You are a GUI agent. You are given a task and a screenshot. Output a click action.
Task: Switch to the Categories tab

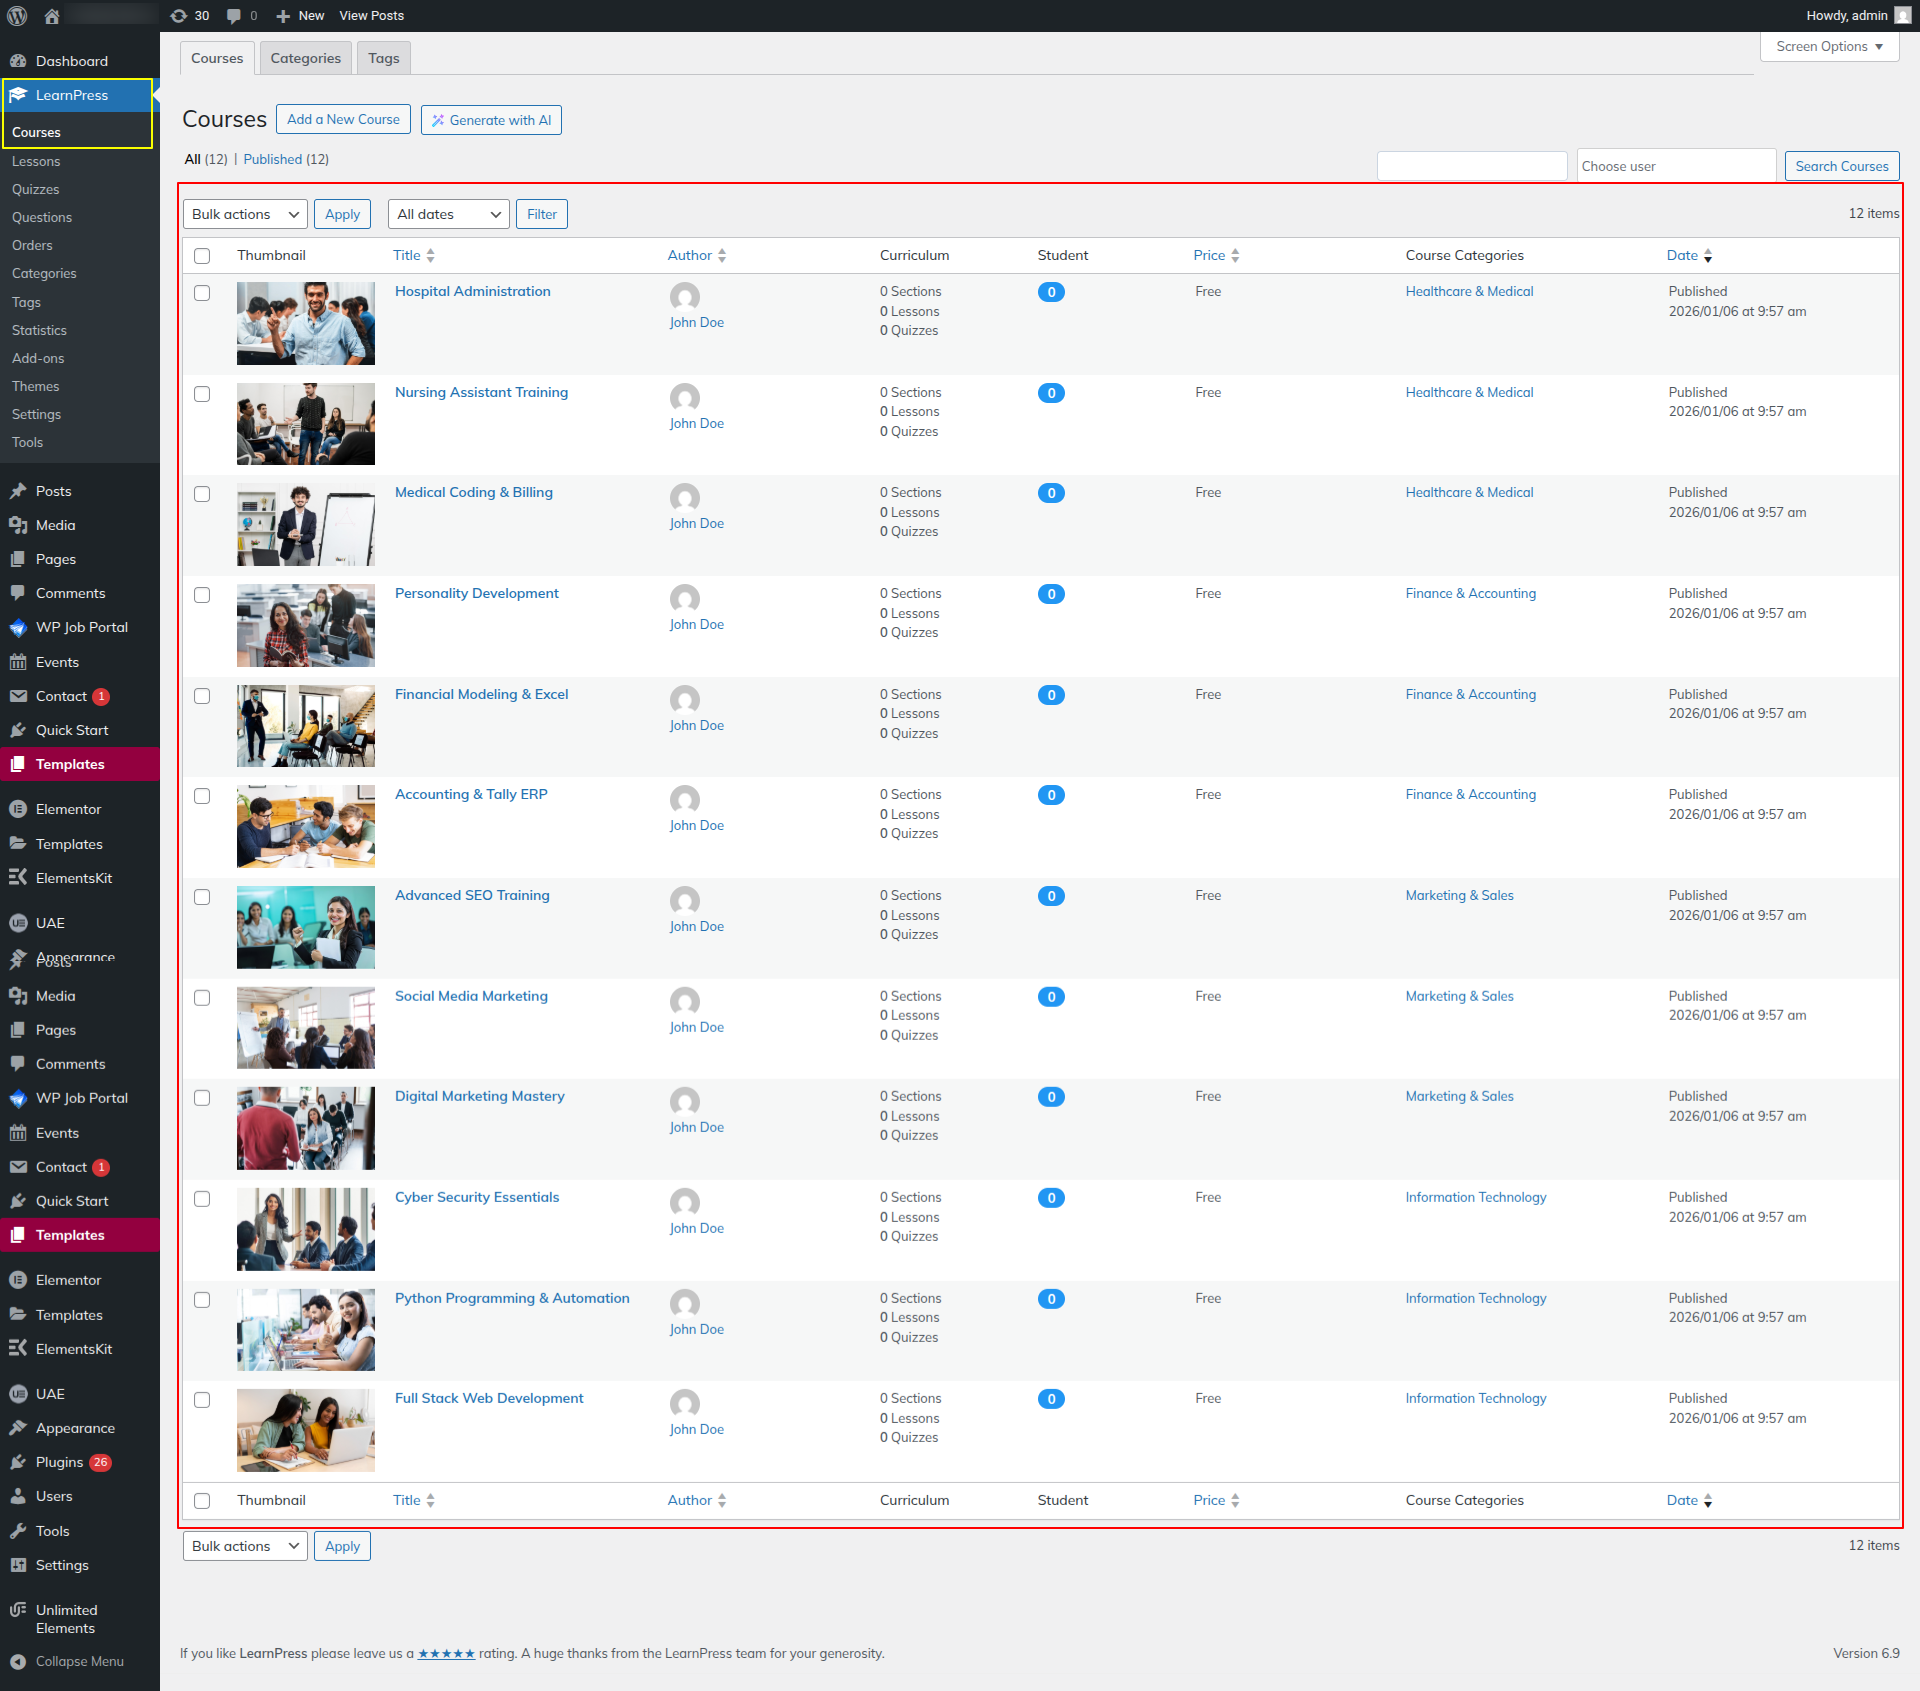[x=305, y=58]
